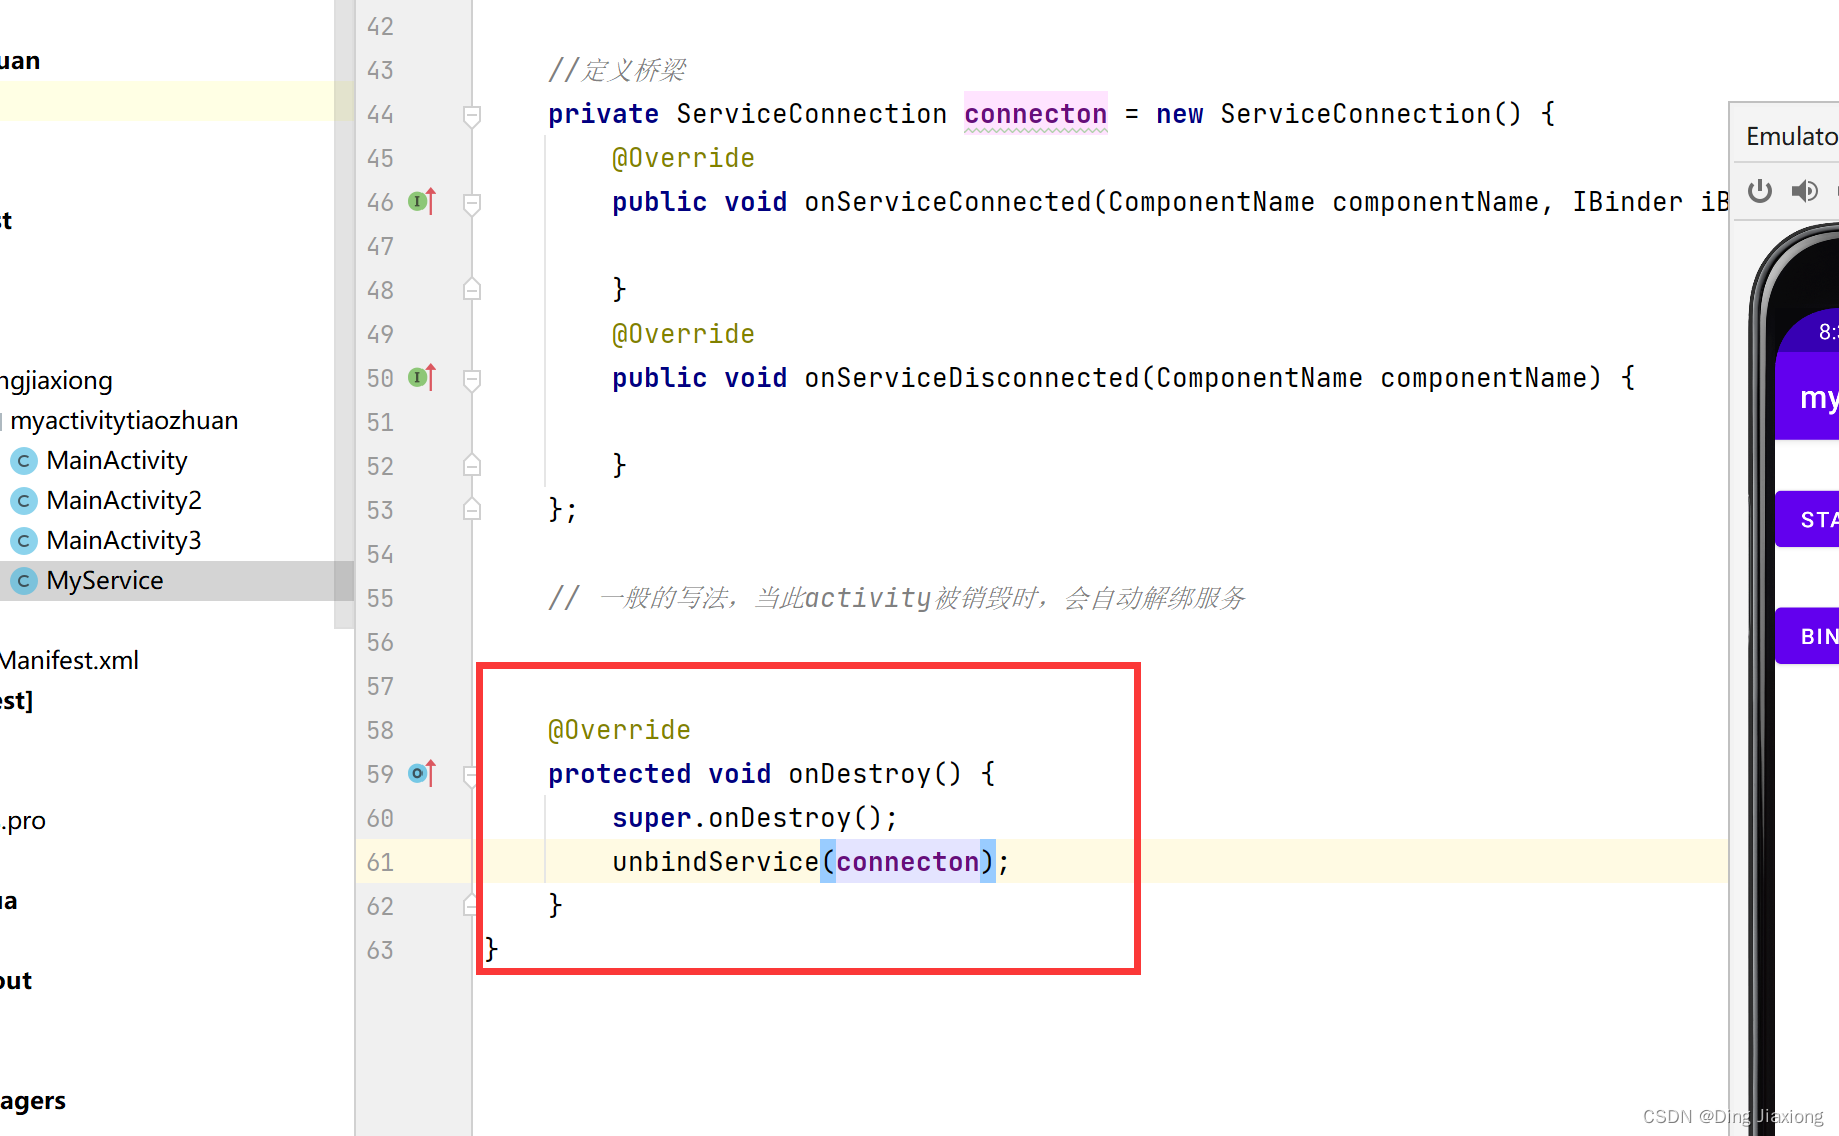Viewport: 1839px width, 1136px height.
Task: Click line number 61 in gutter
Action: pyautogui.click(x=380, y=862)
